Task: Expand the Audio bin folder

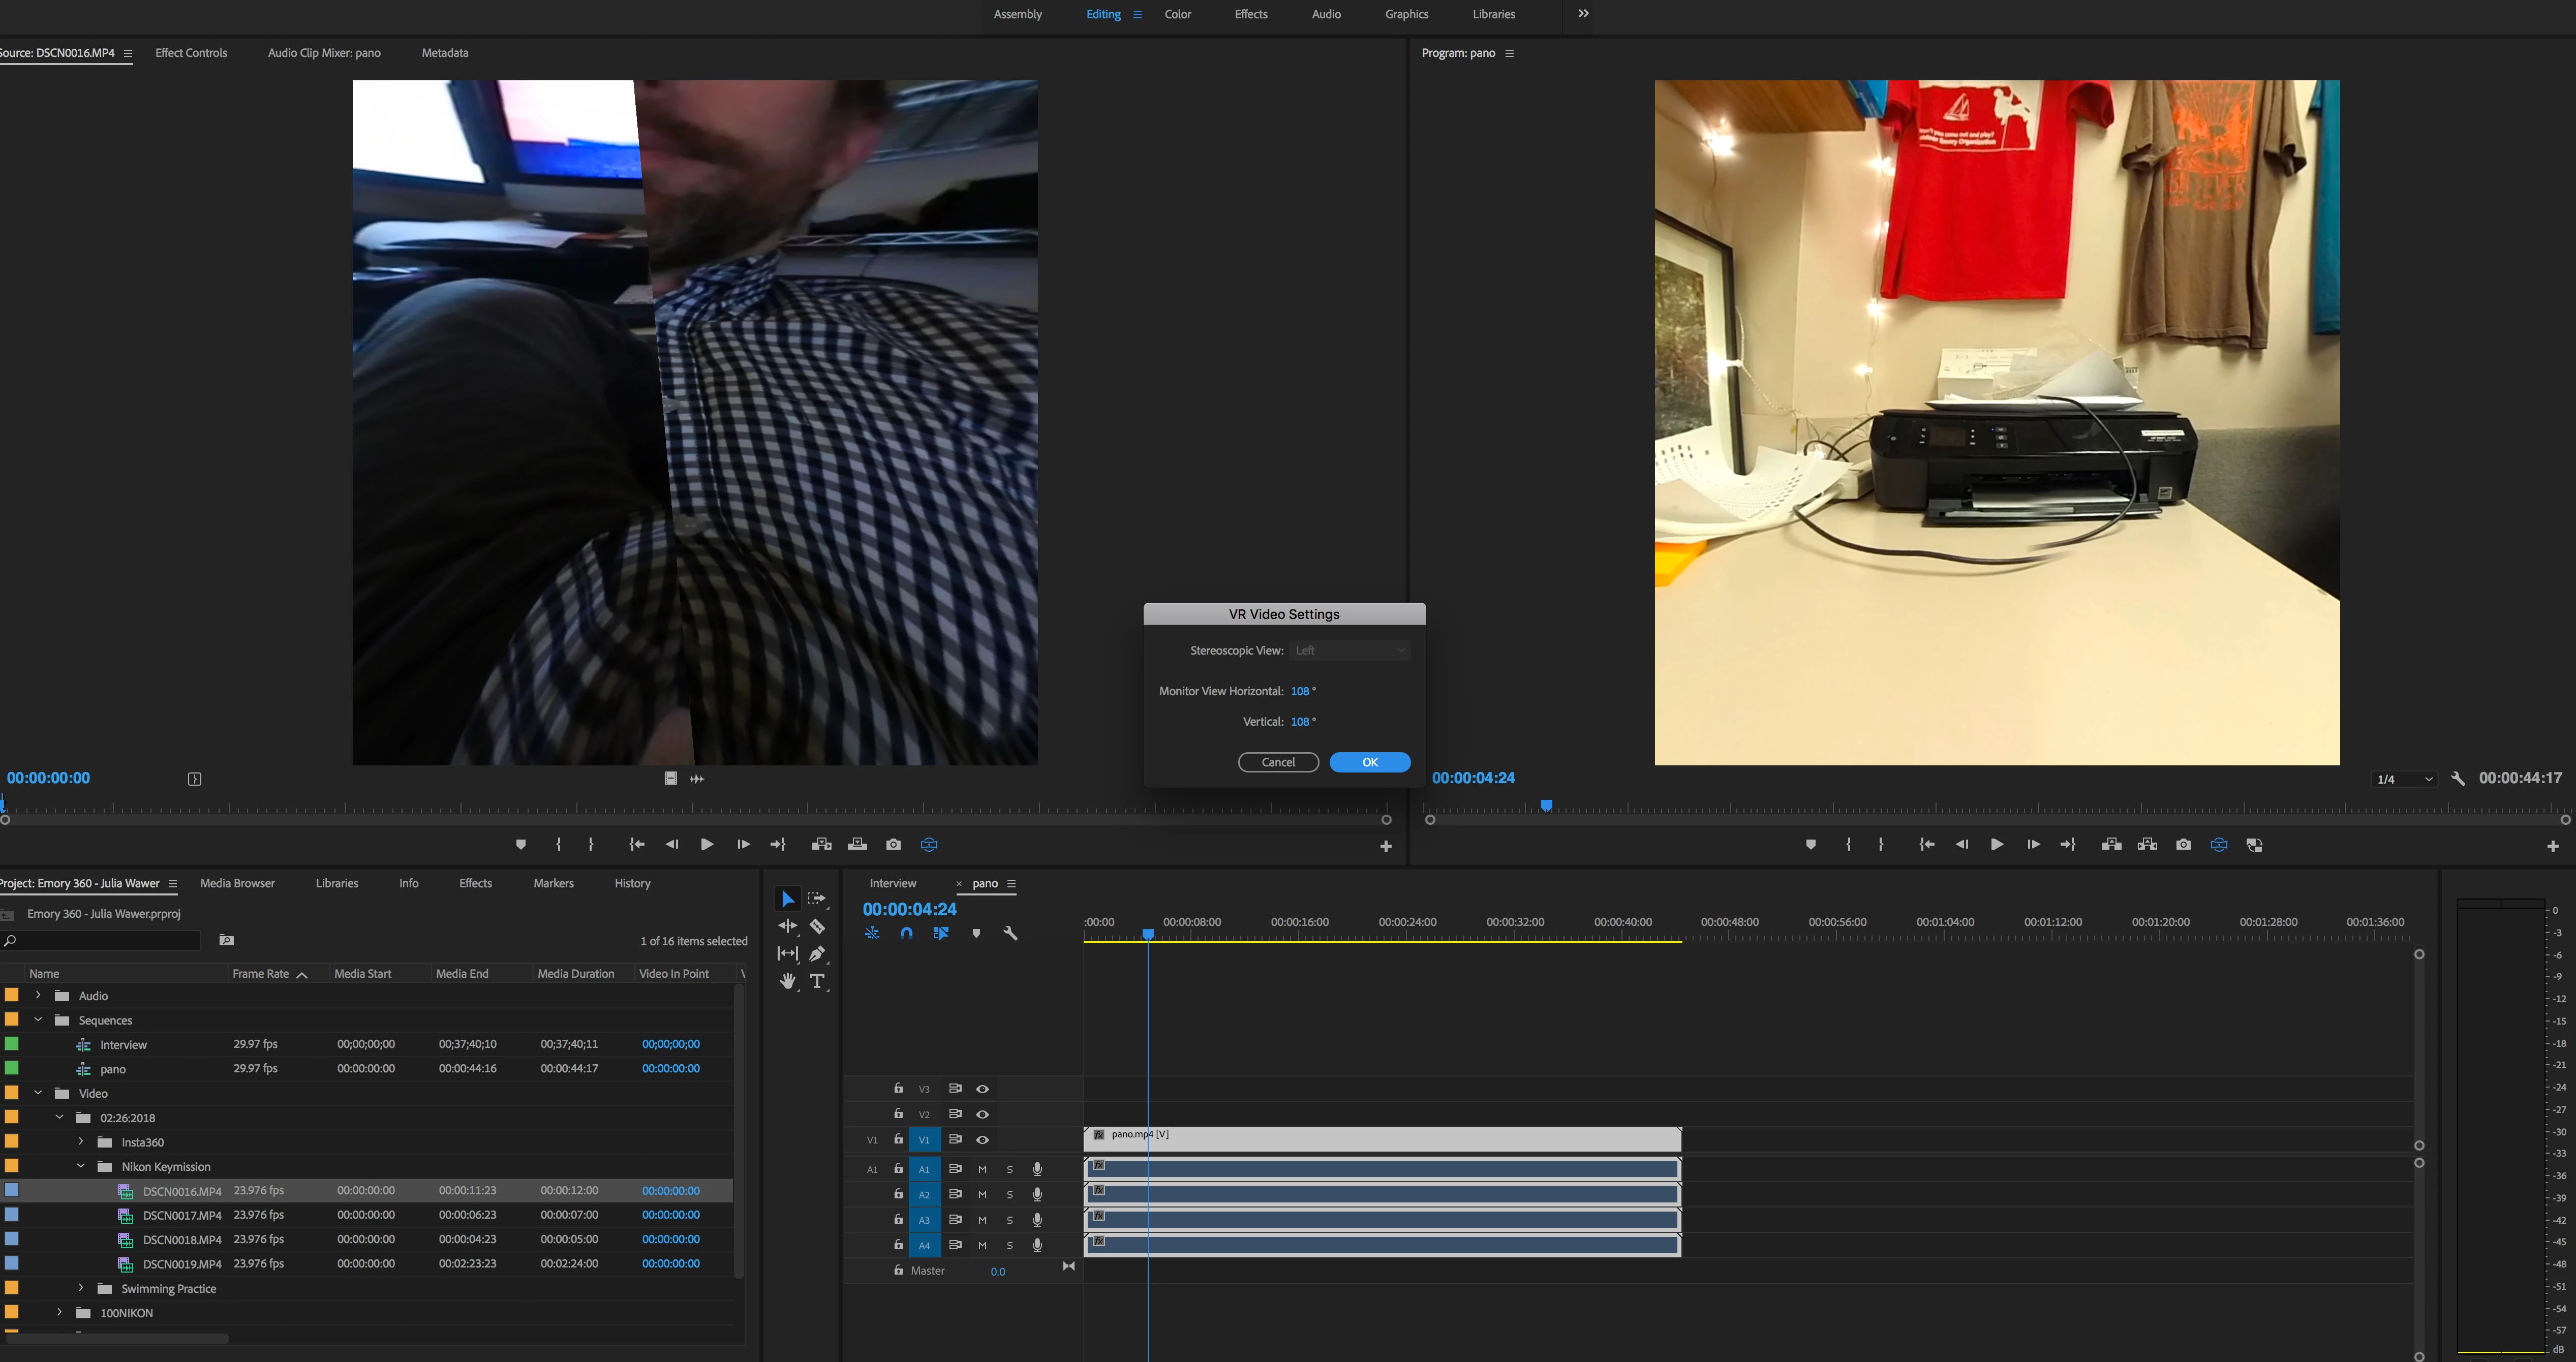Action: pos(38,996)
